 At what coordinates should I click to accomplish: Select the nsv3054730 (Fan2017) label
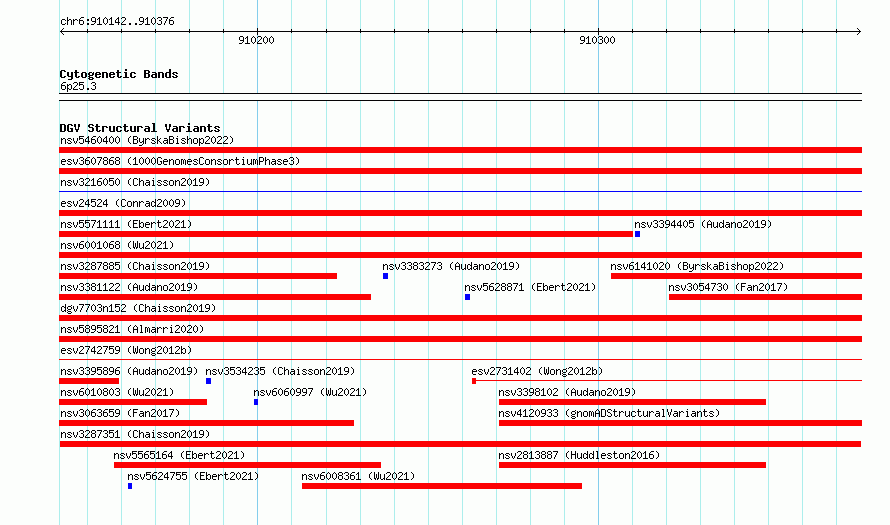click(x=728, y=287)
